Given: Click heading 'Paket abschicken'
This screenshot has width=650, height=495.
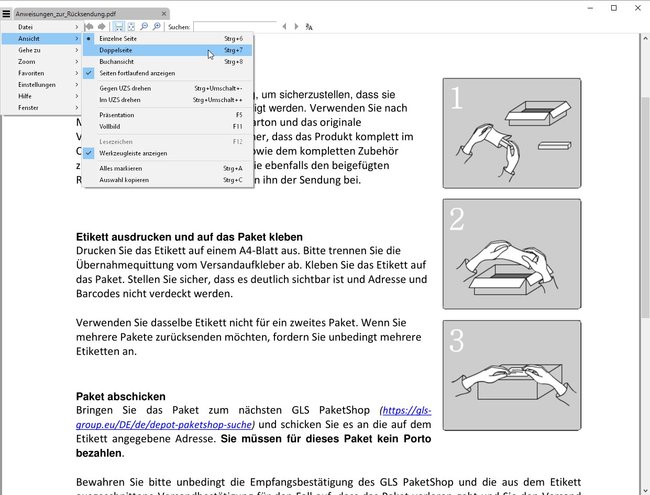Looking at the screenshot, I should coord(121,397).
